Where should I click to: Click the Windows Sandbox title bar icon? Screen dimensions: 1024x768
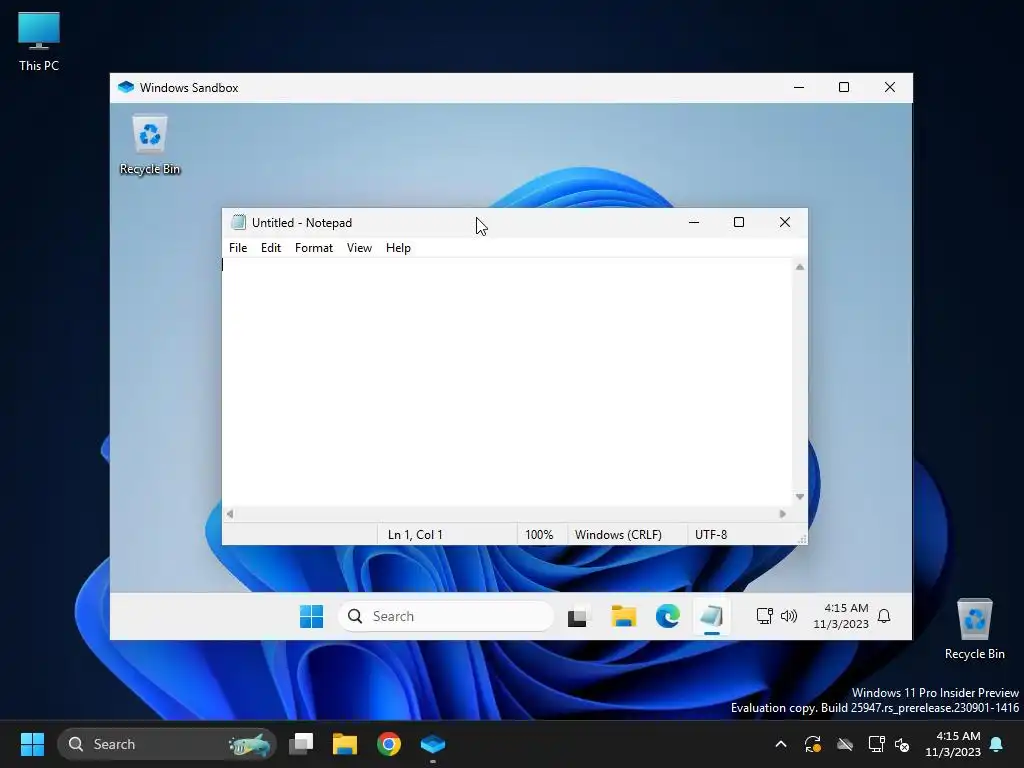[x=126, y=88]
